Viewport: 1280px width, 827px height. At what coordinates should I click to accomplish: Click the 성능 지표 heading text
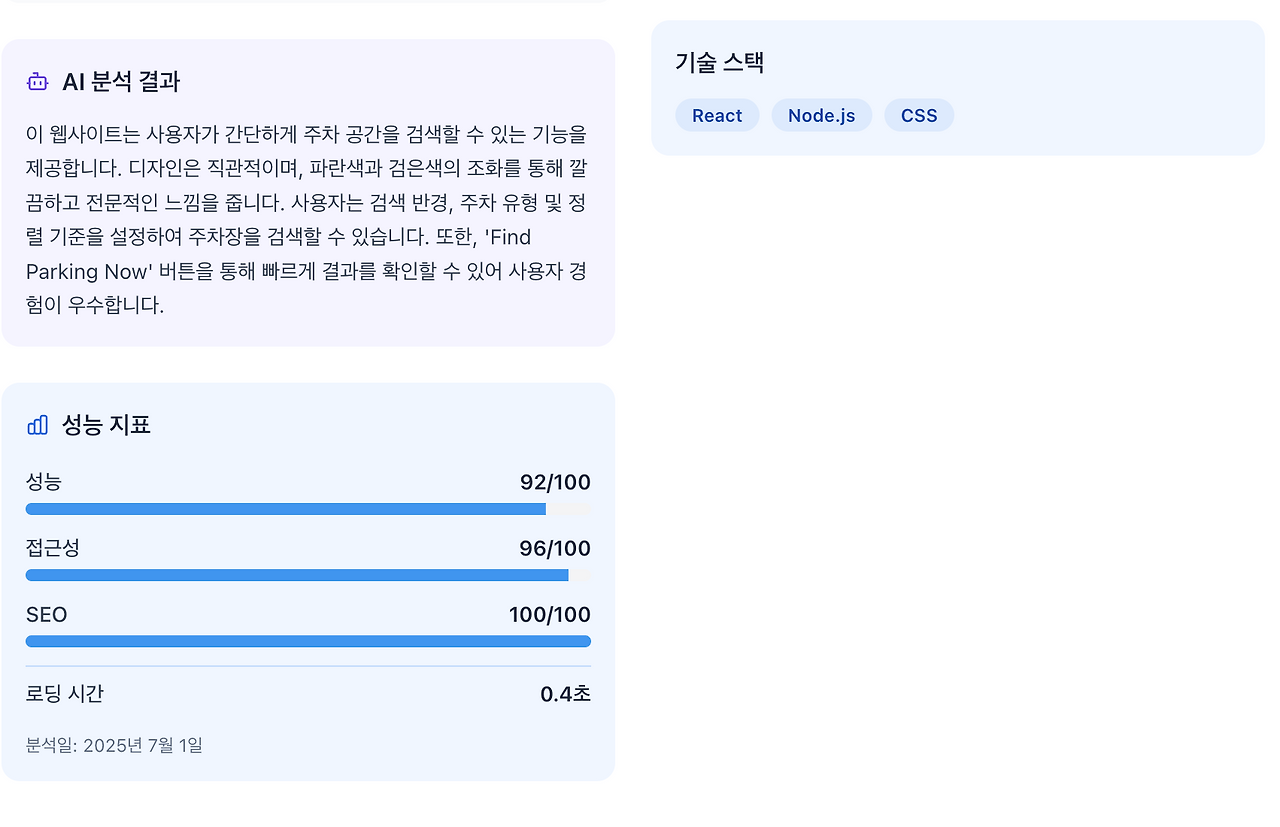(x=106, y=425)
